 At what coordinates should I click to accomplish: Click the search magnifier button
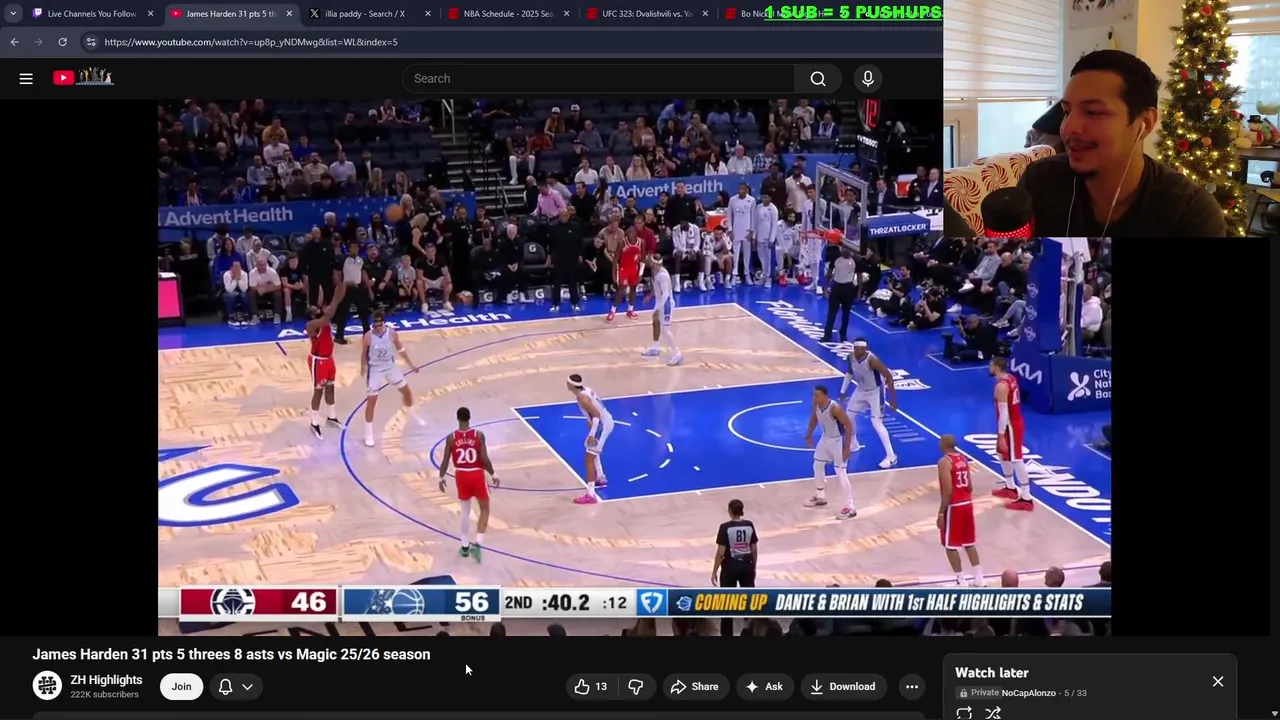pyautogui.click(x=818, y=78)
